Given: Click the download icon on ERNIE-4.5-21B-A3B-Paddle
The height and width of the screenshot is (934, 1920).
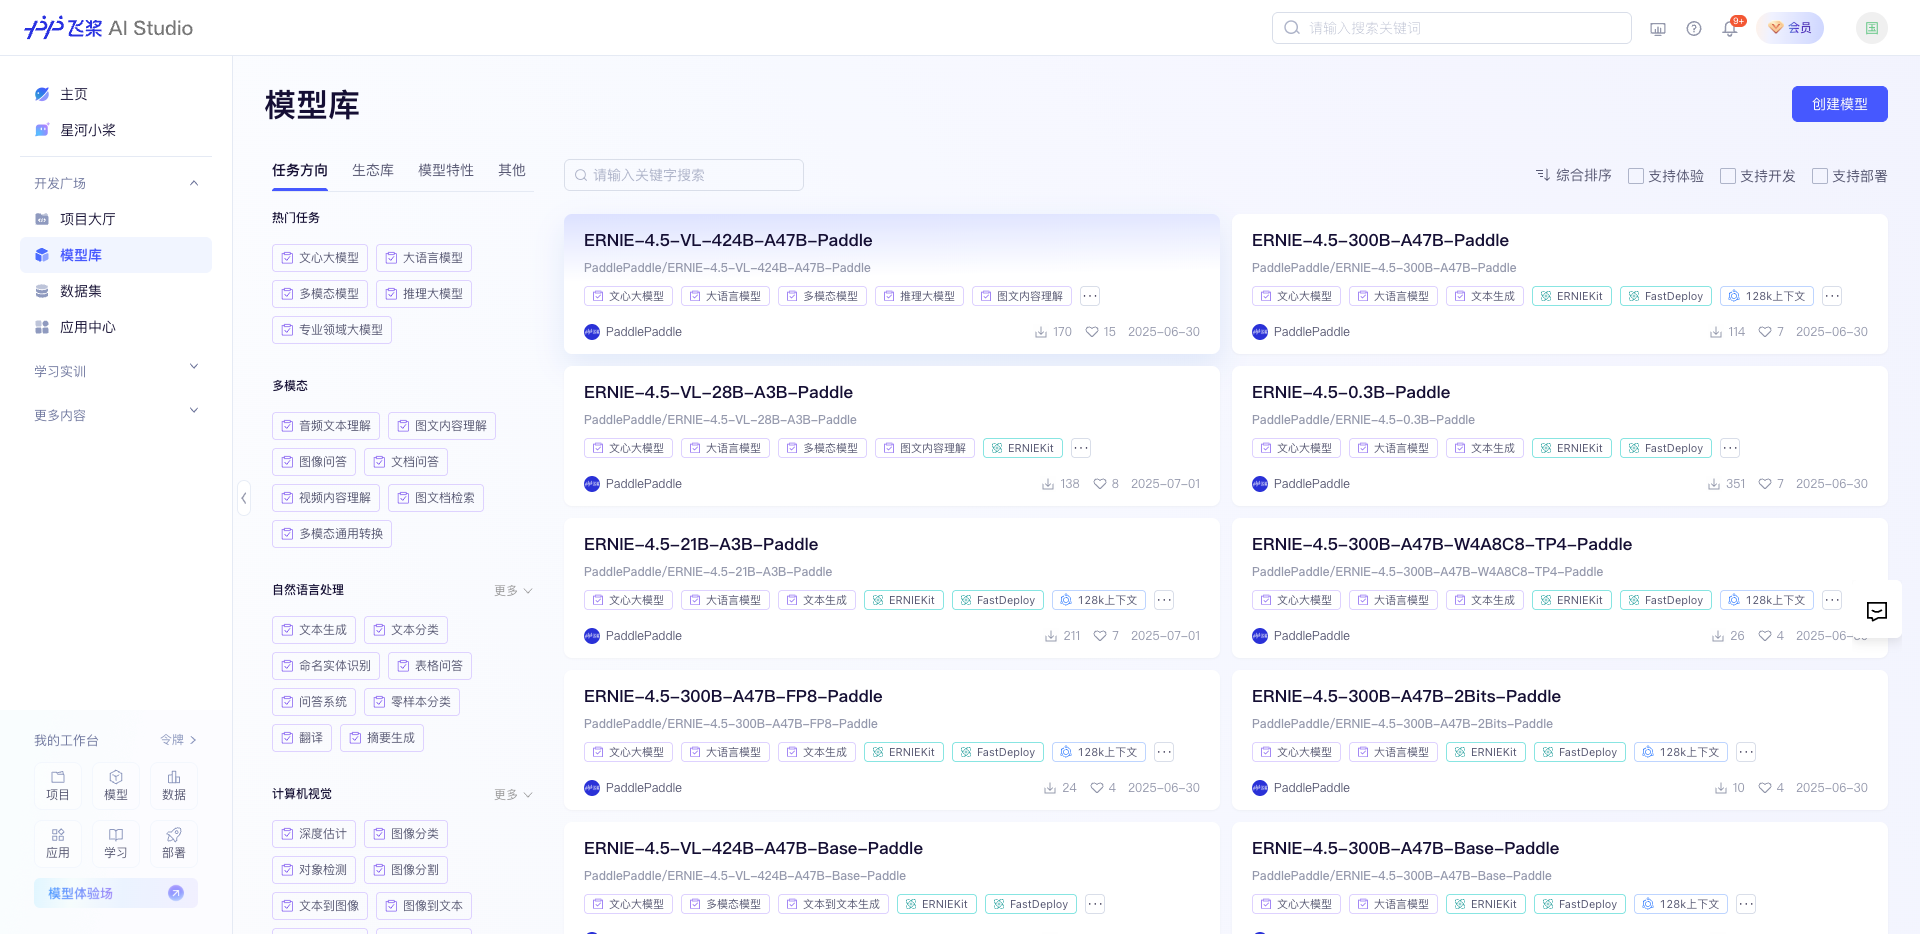Looking at the screenshot, I should 1051,636.
